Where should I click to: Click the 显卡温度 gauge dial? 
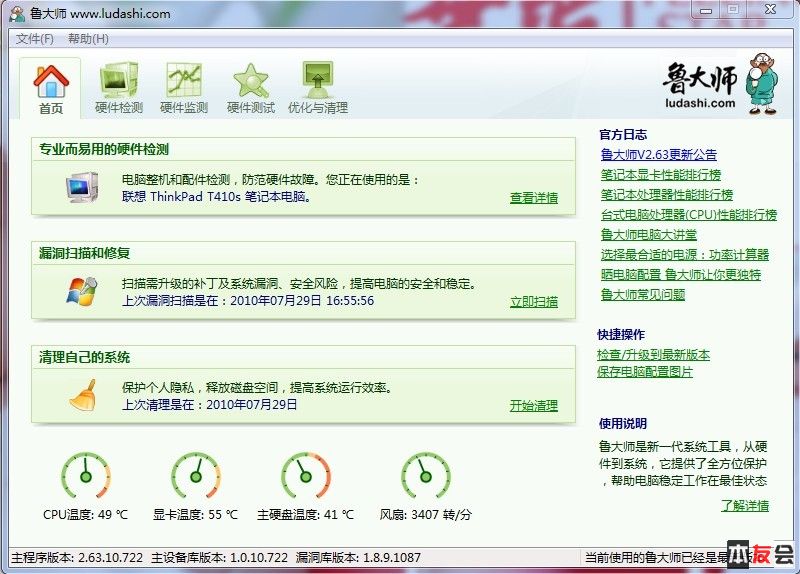tap(196, 476)
